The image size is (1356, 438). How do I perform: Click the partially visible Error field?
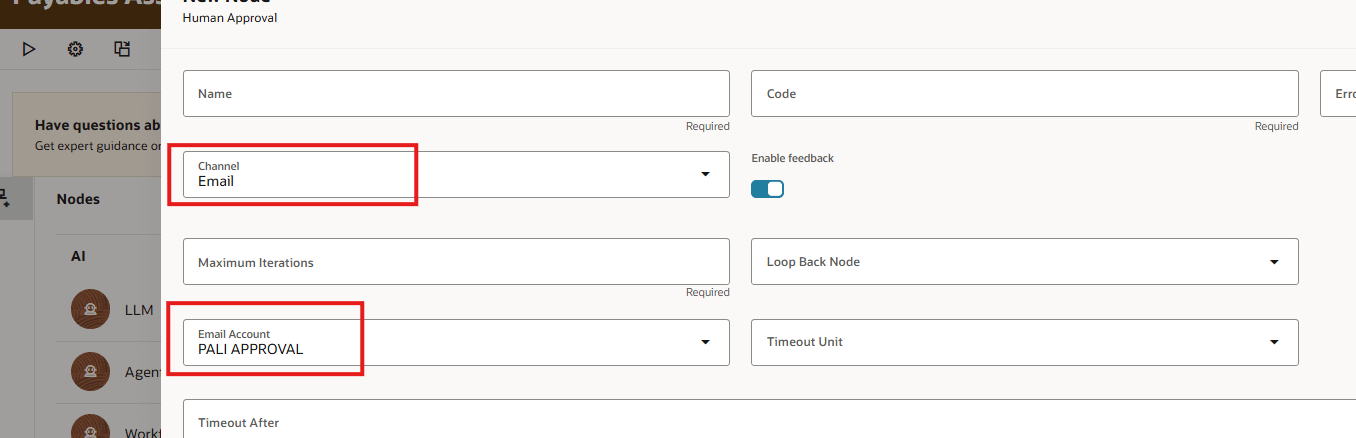1338,93
